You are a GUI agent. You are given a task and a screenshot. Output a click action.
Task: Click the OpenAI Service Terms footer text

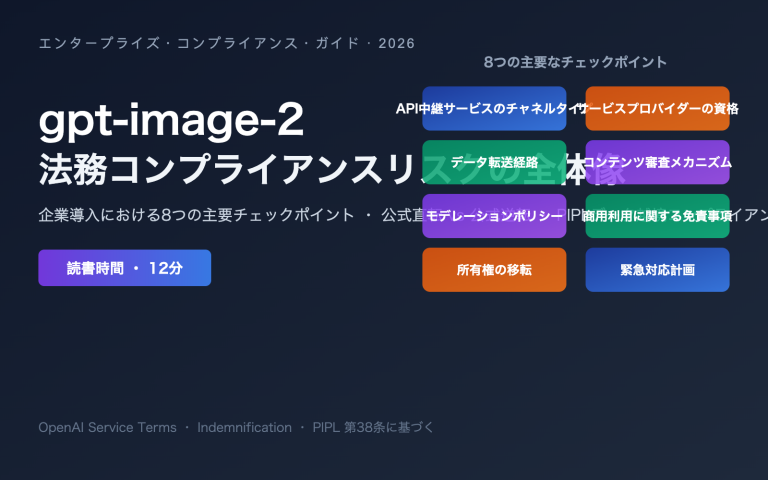107,428
